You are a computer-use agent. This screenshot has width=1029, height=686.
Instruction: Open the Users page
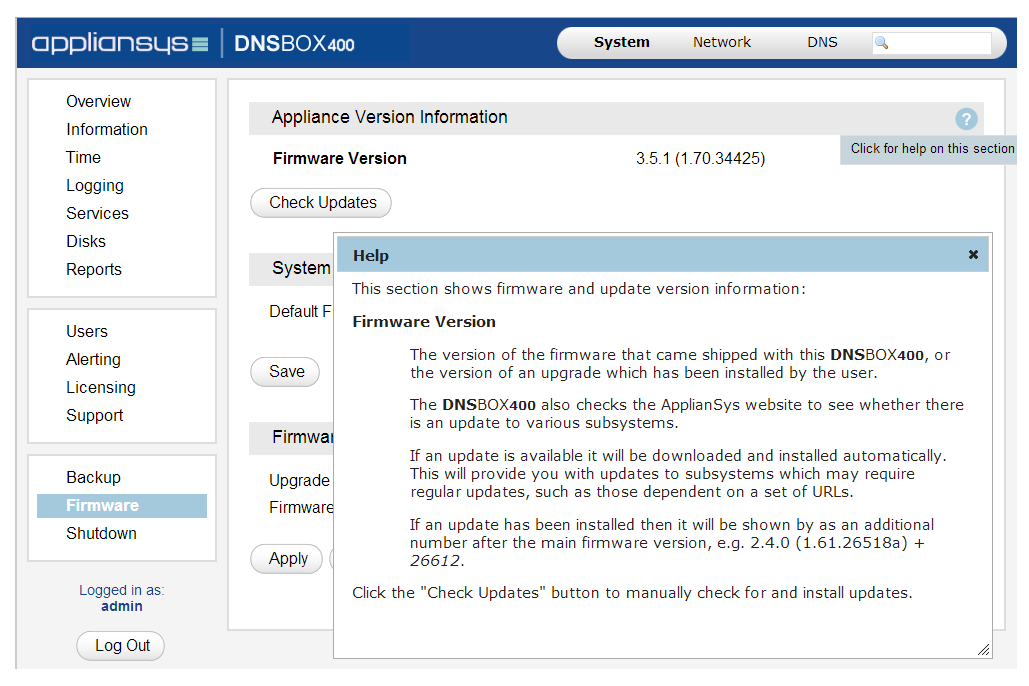[87, 332]
